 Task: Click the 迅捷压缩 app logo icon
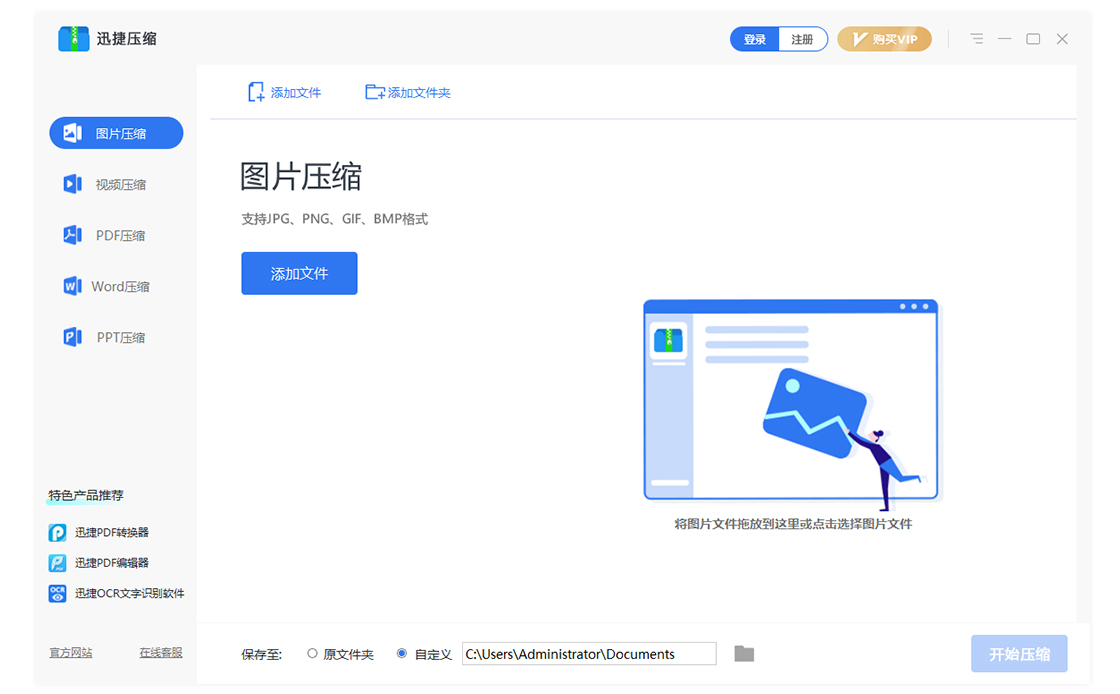[74, 39]
